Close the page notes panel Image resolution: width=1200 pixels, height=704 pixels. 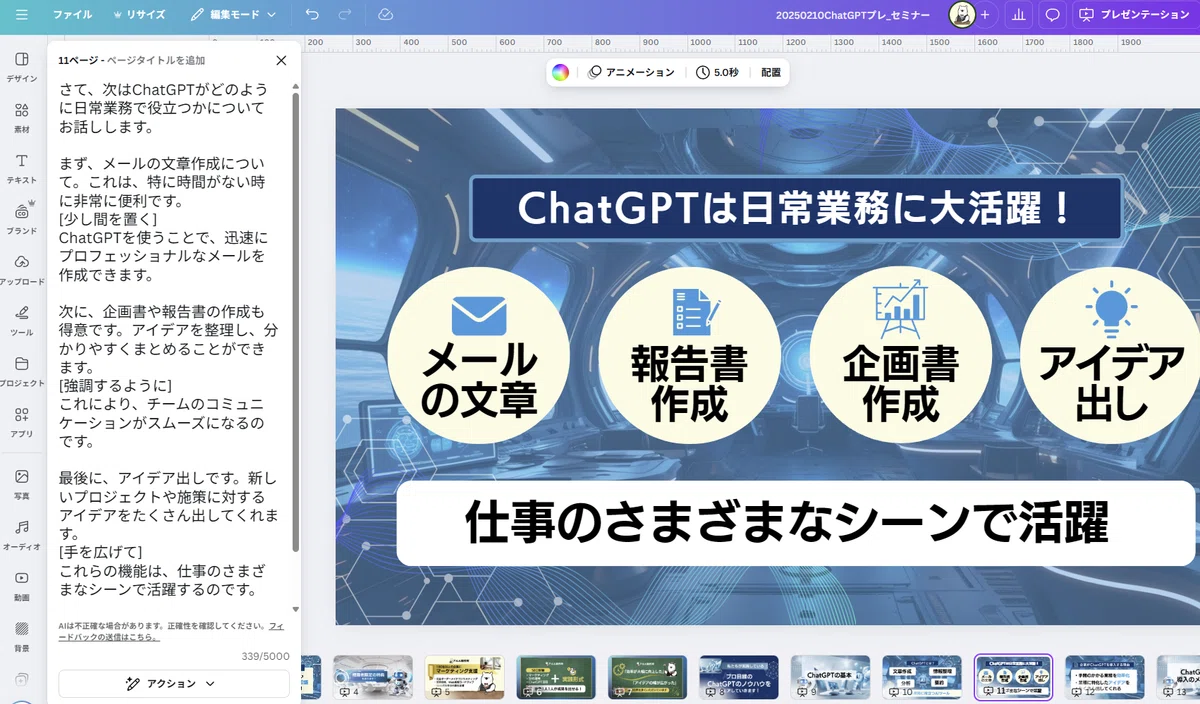coord(281,60)
